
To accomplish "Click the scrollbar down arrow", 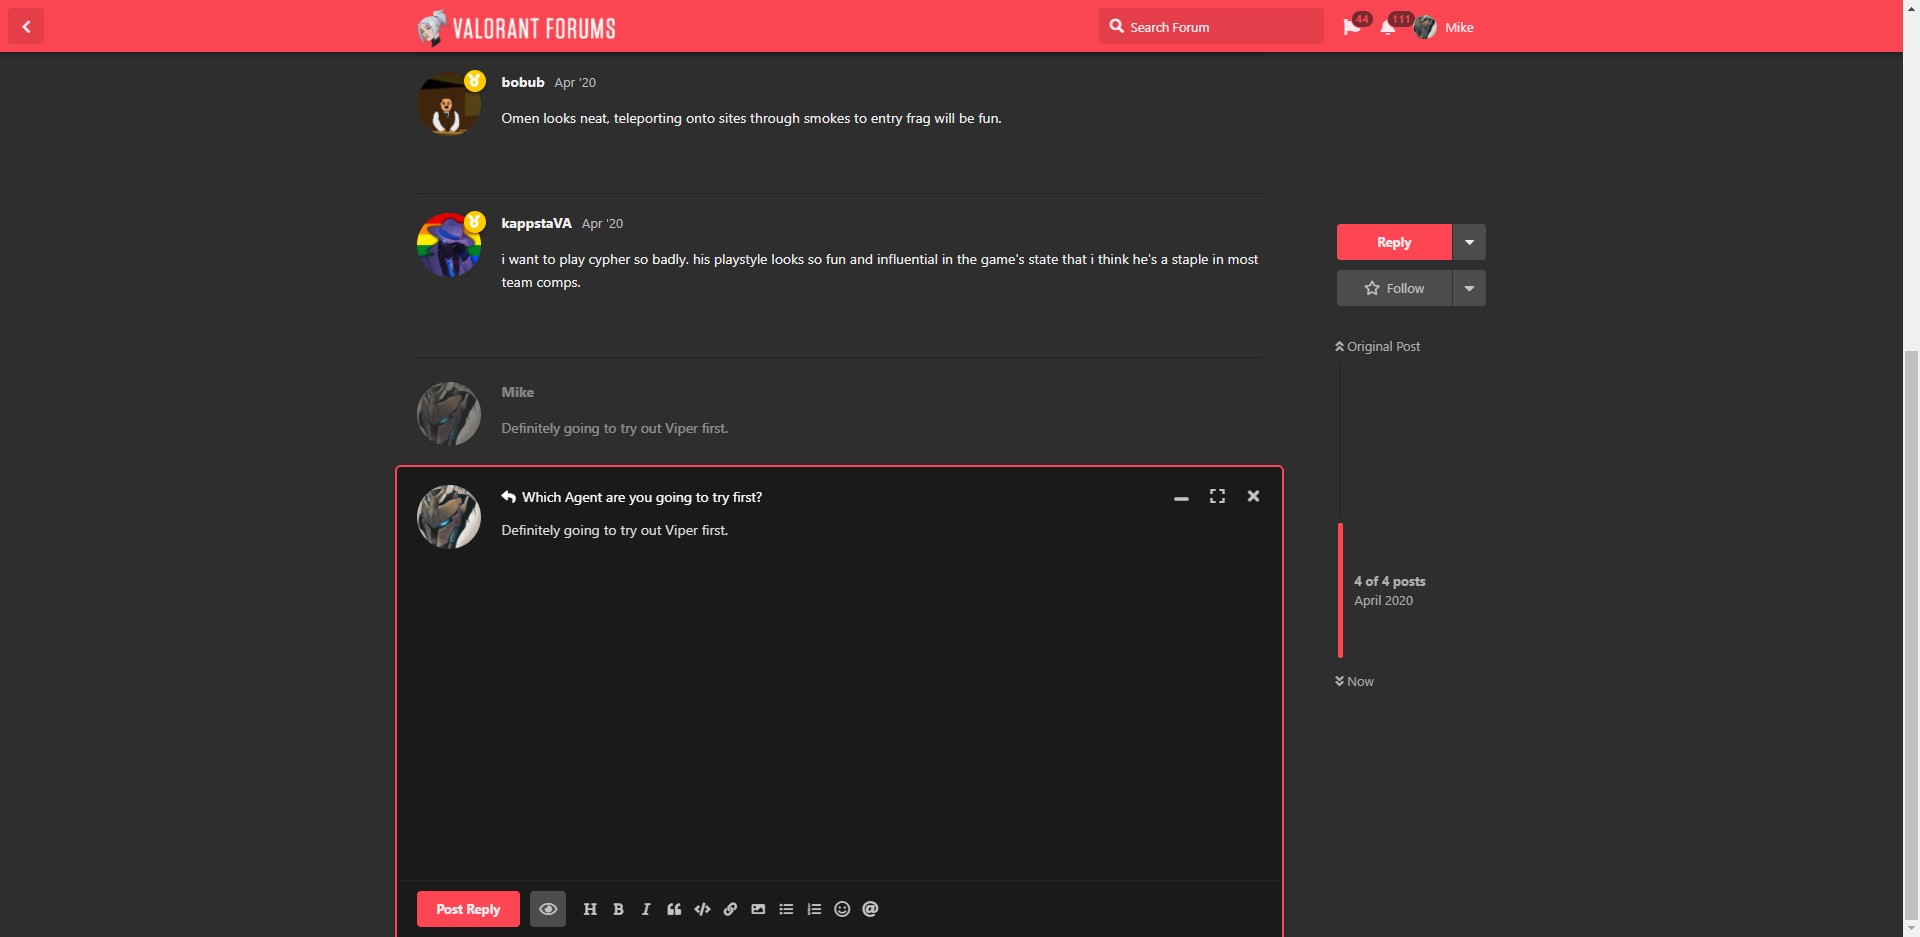I will [1911, 929].
